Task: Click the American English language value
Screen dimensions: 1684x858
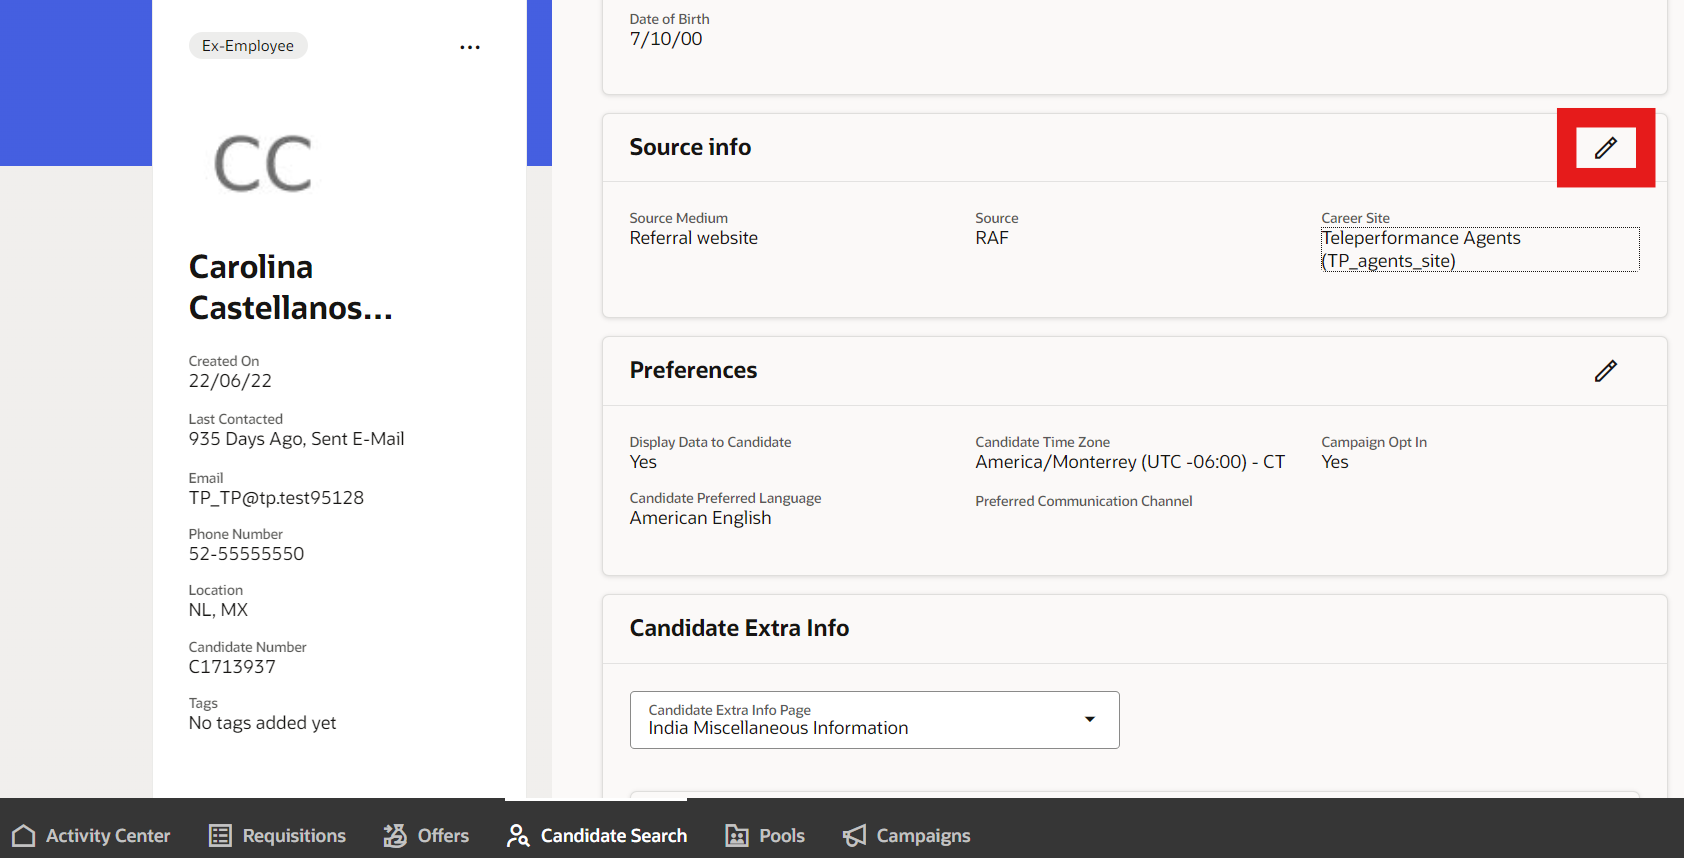Action: click(x=701, y=518)
